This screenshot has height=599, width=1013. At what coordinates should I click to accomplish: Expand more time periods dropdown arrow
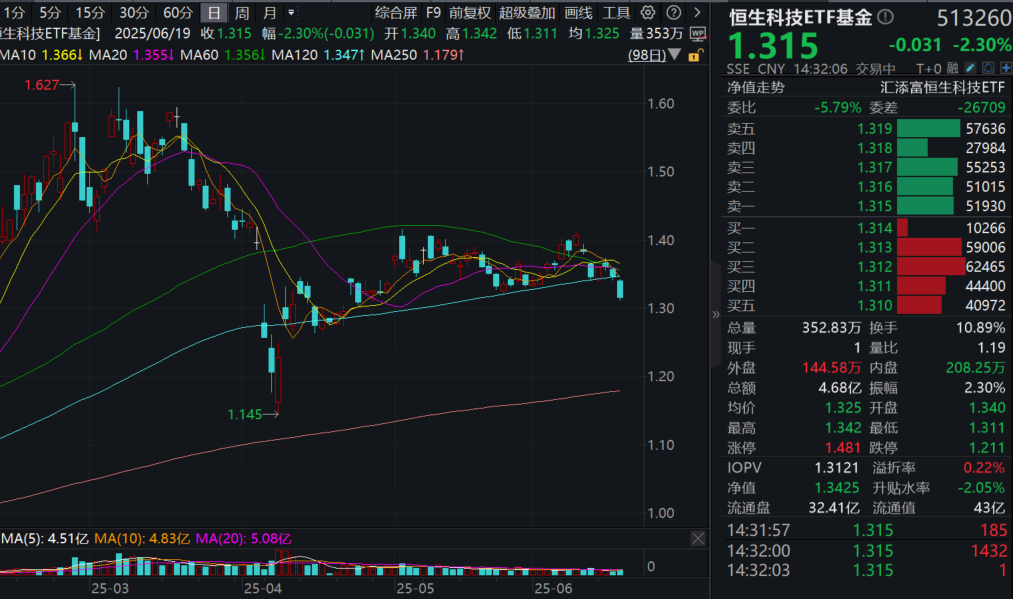291,13
